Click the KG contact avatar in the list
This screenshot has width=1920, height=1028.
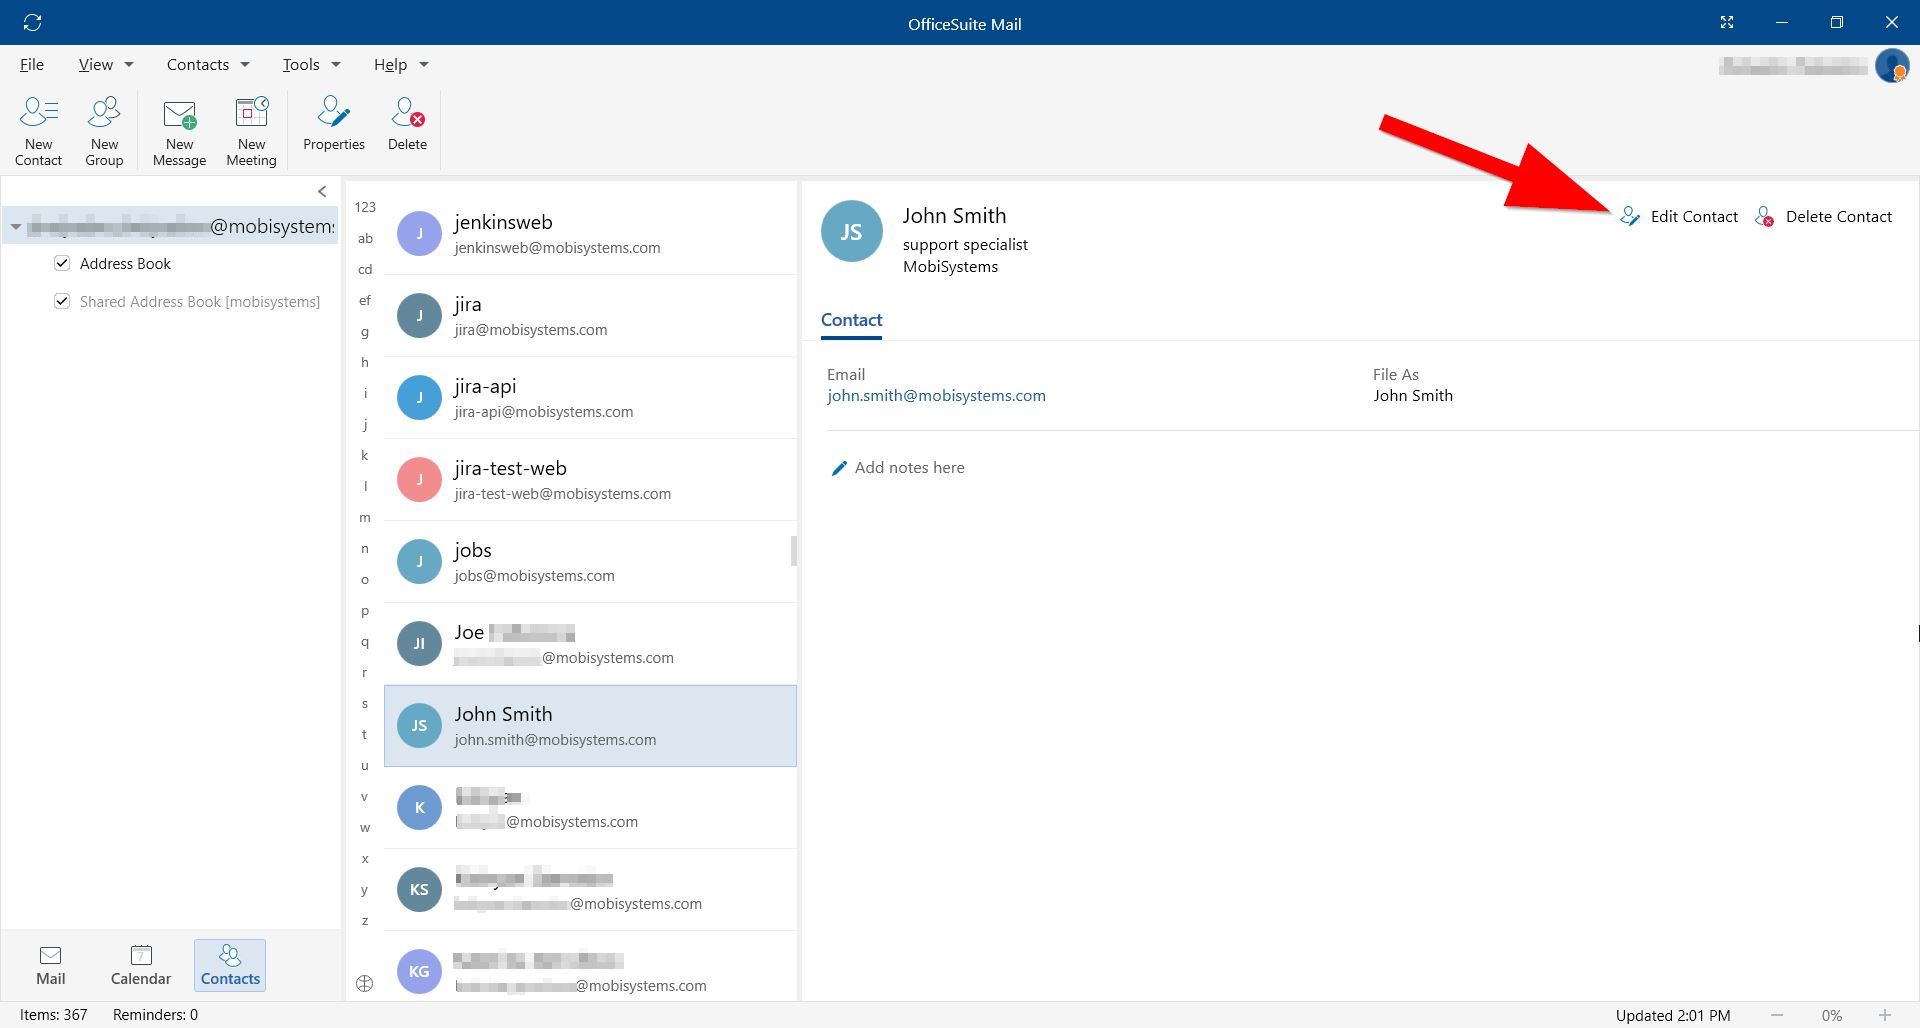click(419, 971)
